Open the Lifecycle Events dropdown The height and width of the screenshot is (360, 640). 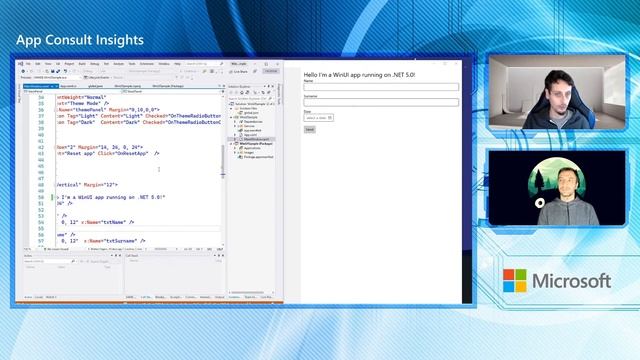coord(98,77)
